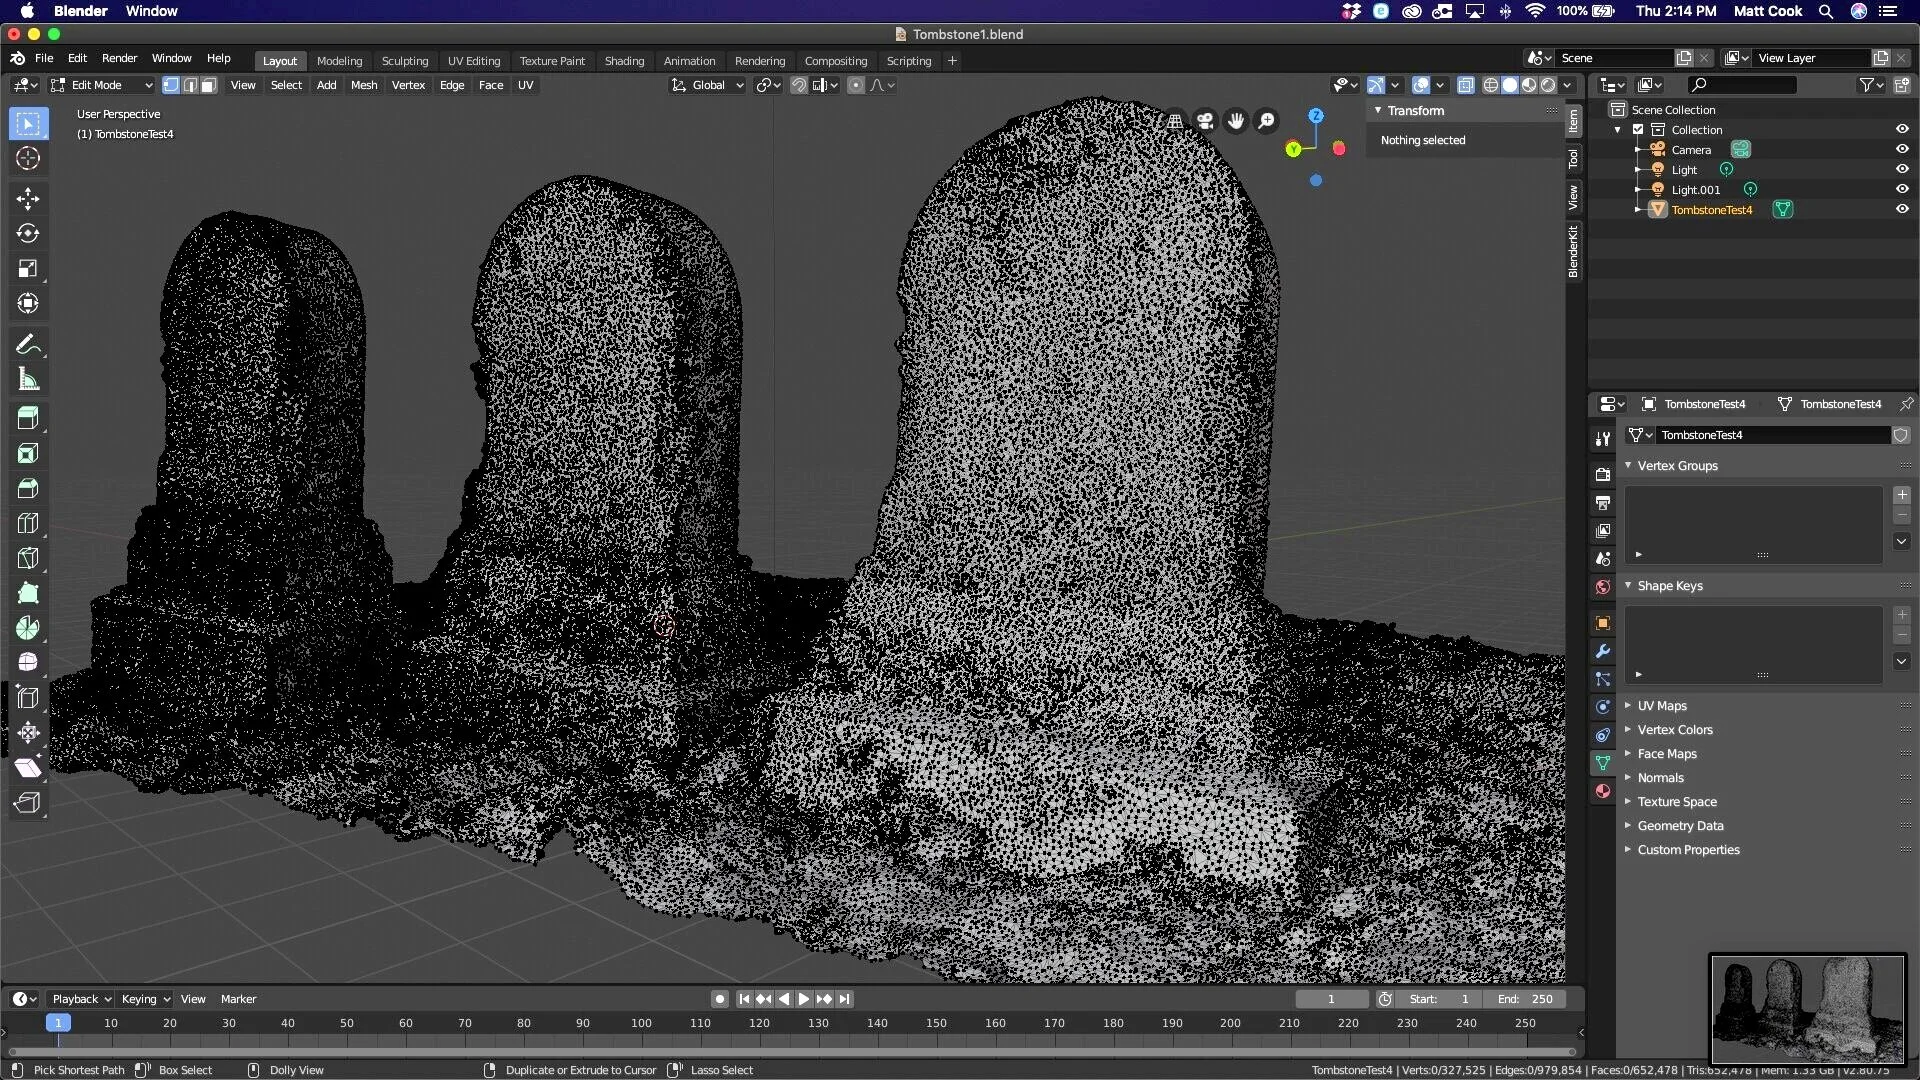Click the outliner search field
1920x1080 pixels.
(x=1742, y=85)
